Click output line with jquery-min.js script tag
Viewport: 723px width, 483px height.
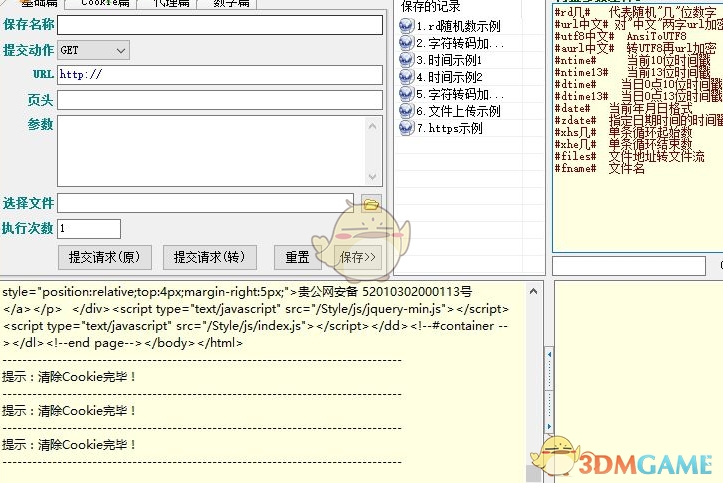[255, 309]
